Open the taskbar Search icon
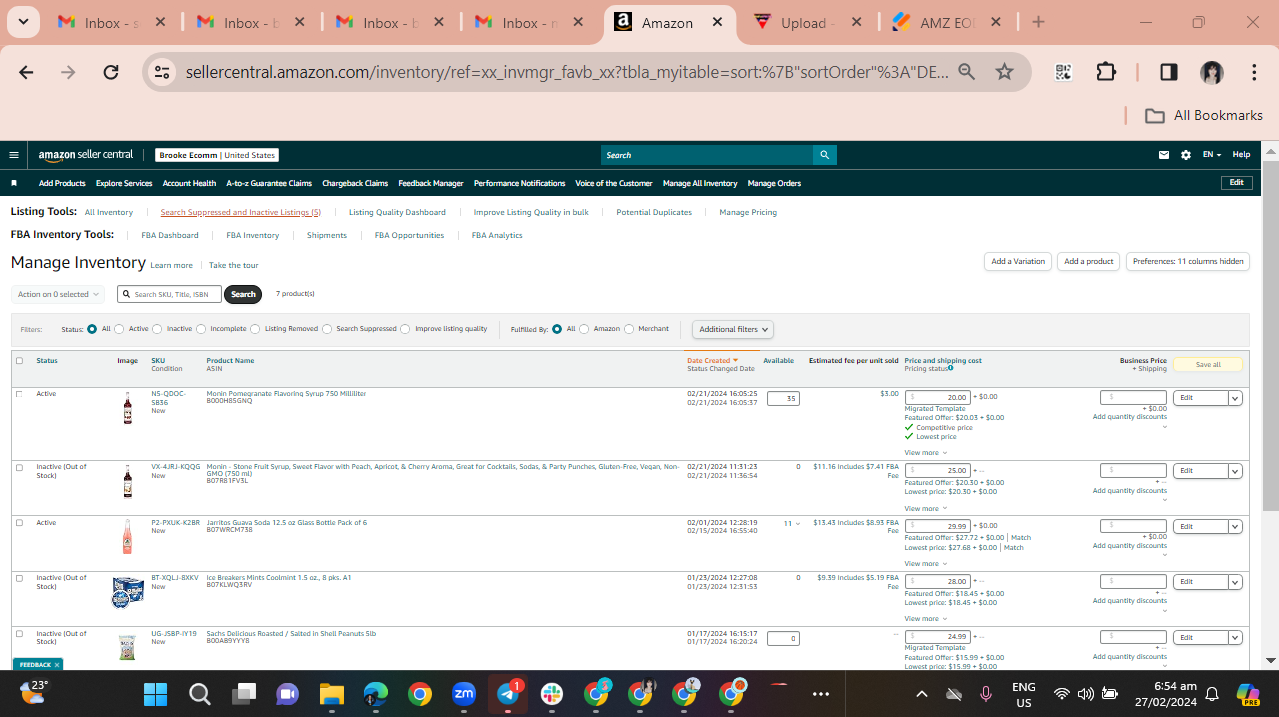Screen dimensions: 1279x717 [199, 694]
